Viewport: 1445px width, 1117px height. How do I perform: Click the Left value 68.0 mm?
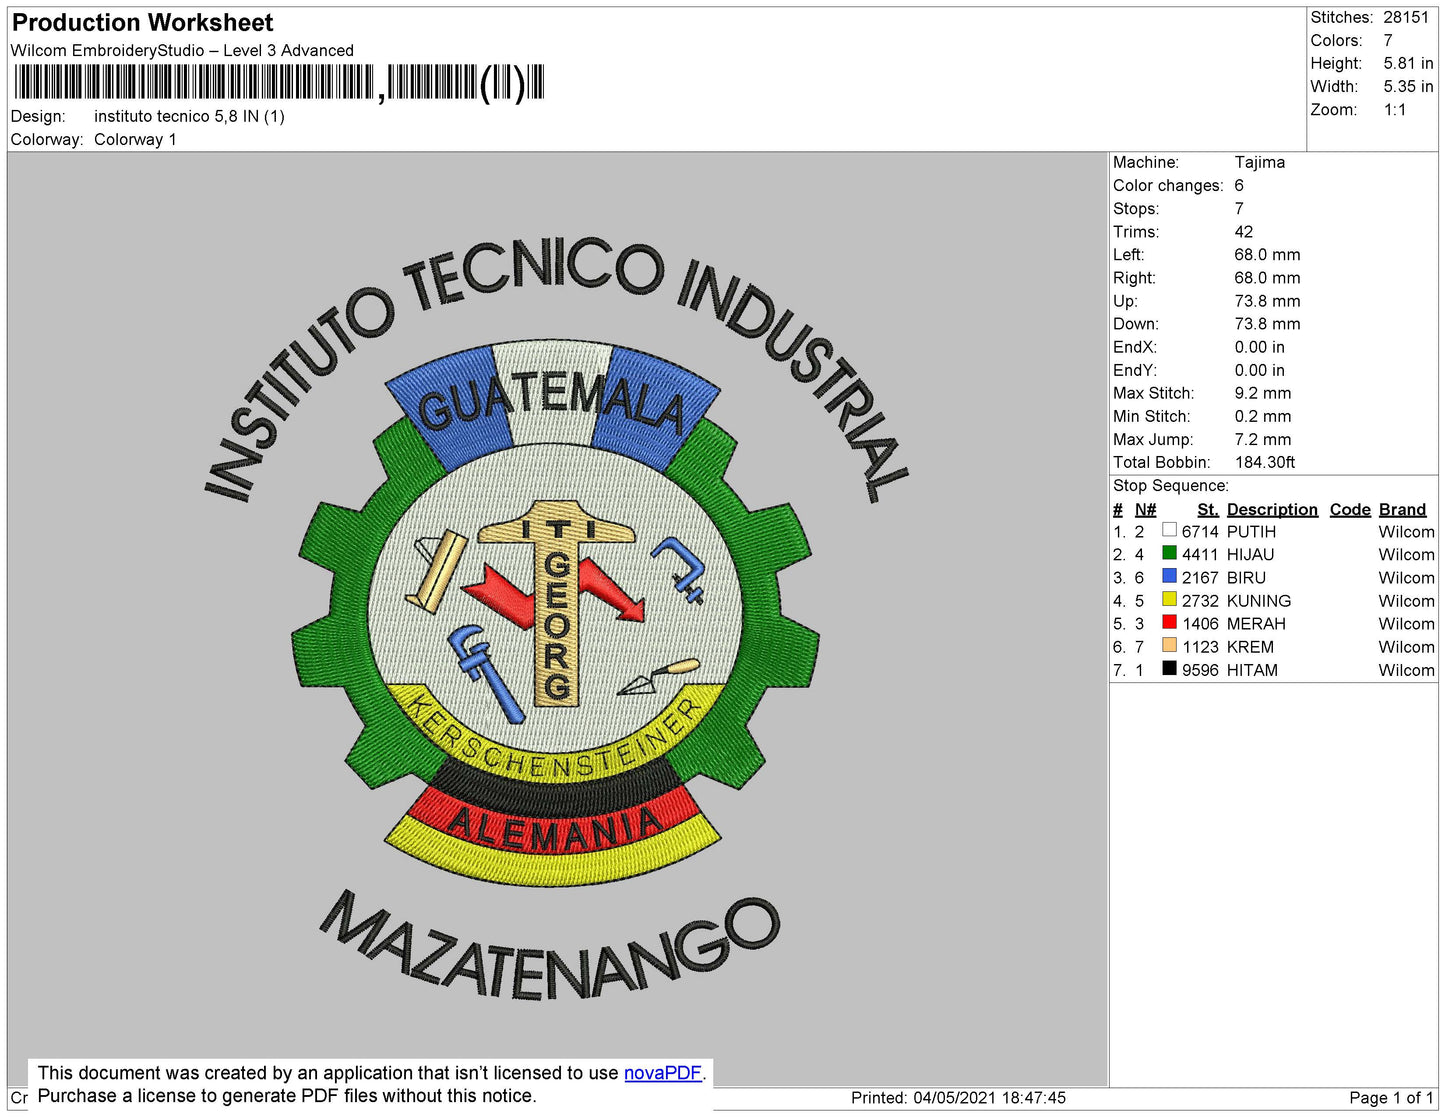tap(1267, 254)
